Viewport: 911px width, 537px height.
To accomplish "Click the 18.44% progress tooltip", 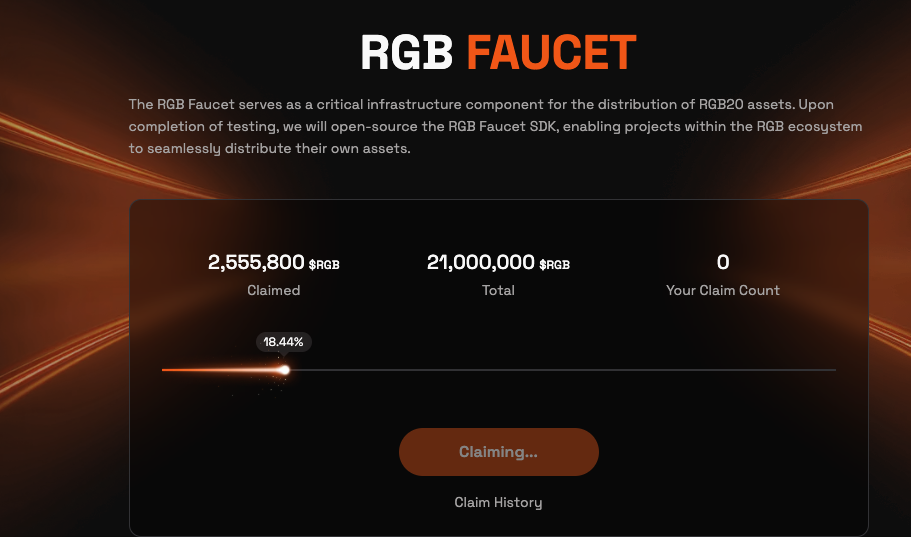I will click(x=284, y=342).
